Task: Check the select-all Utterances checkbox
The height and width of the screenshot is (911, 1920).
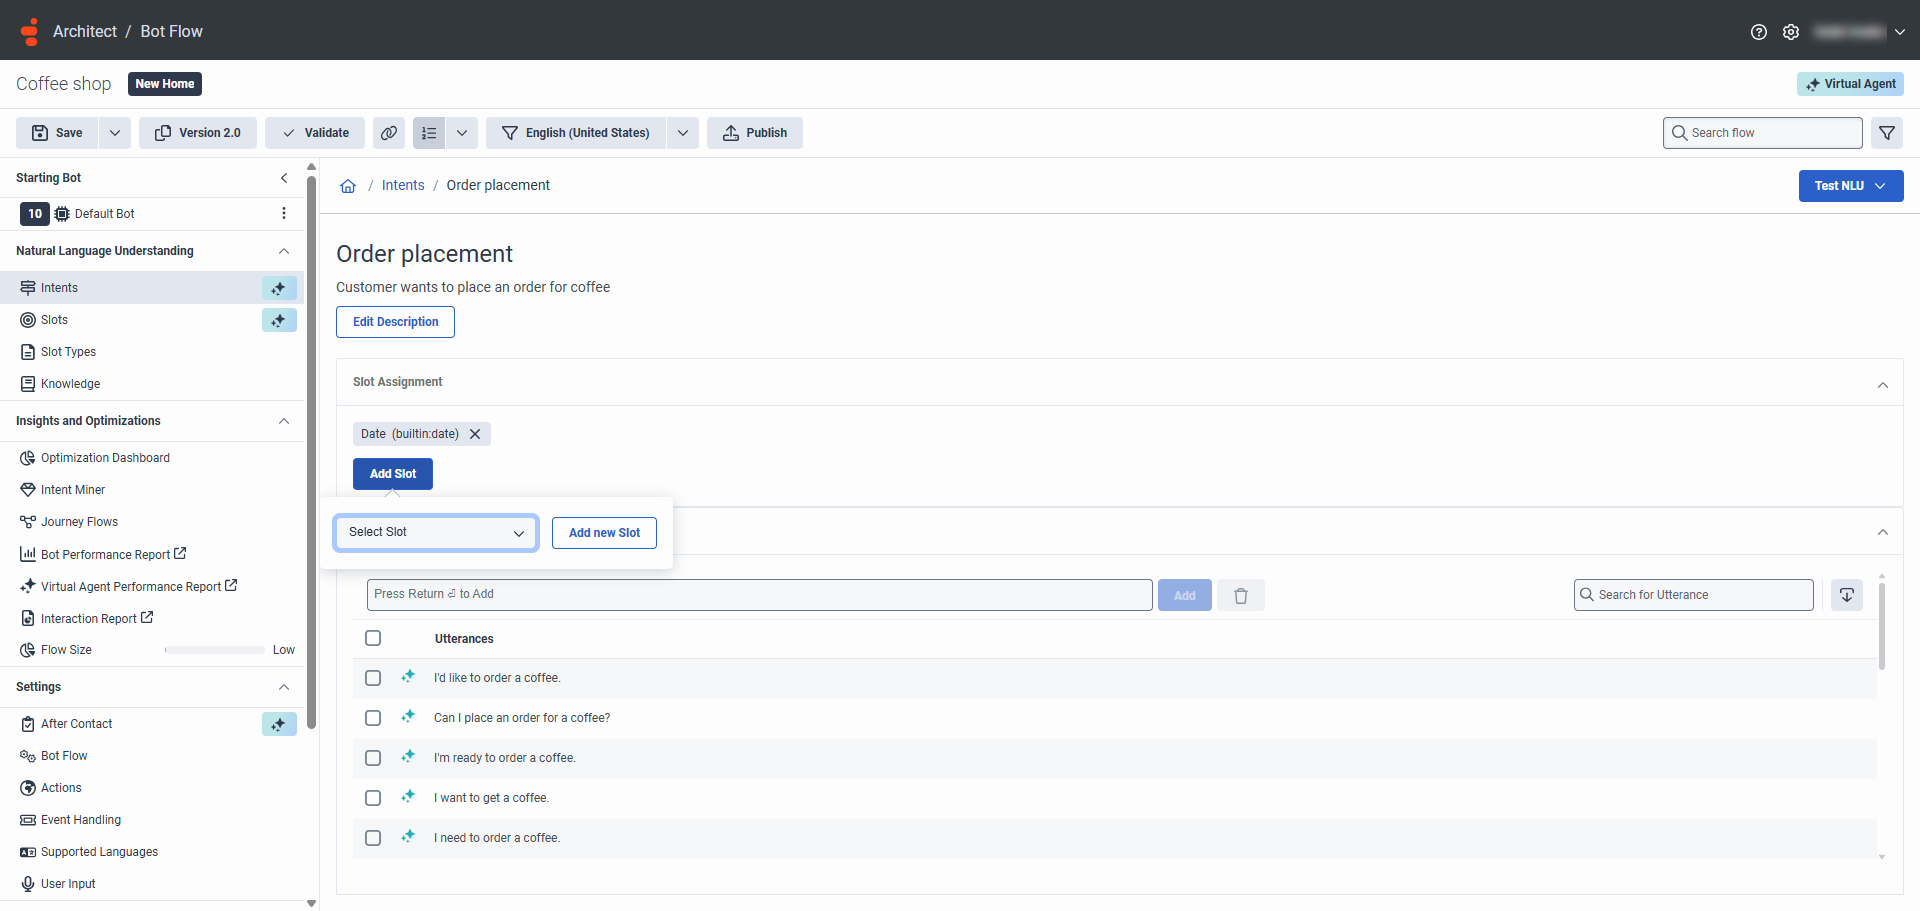Action: 373,638
